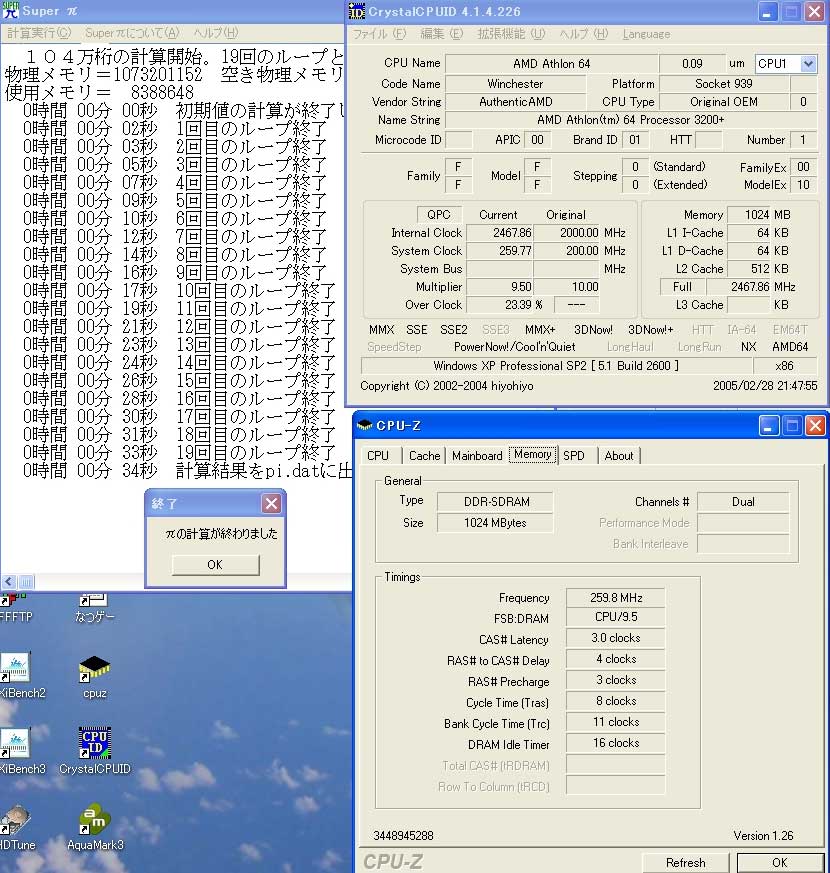The width and height of the screenshot is (830, 873).
Task: Click the Code Name field Winchester
Action: click(x=515, y=84)
